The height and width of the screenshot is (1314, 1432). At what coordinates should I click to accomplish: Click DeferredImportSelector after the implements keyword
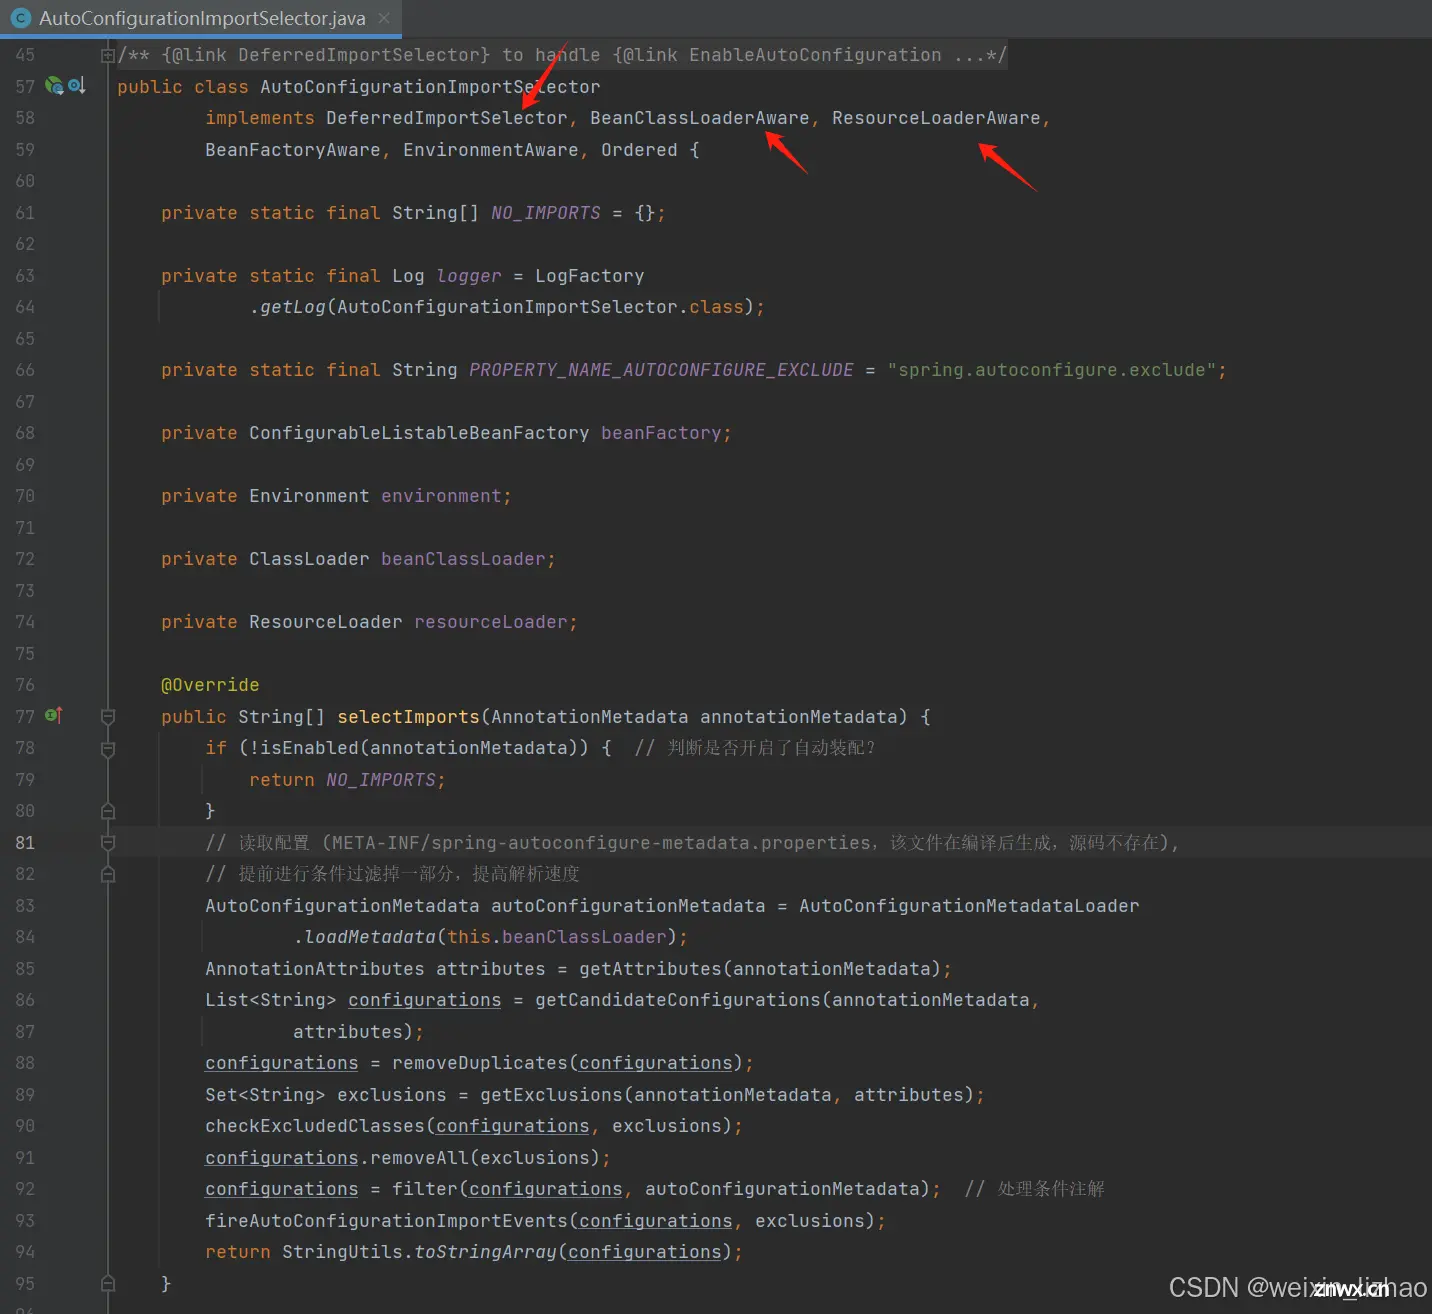(x=446, y=118)
